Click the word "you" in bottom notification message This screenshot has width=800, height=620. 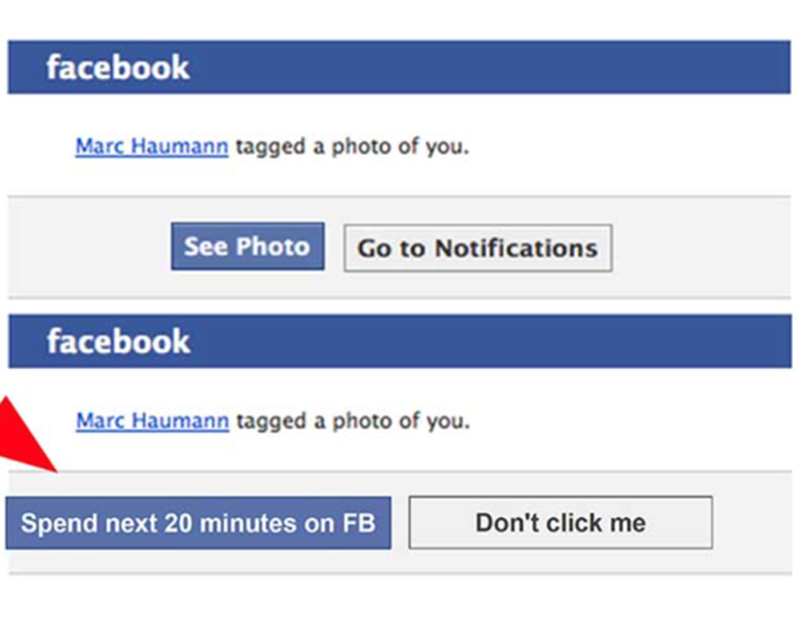[446, 421]
